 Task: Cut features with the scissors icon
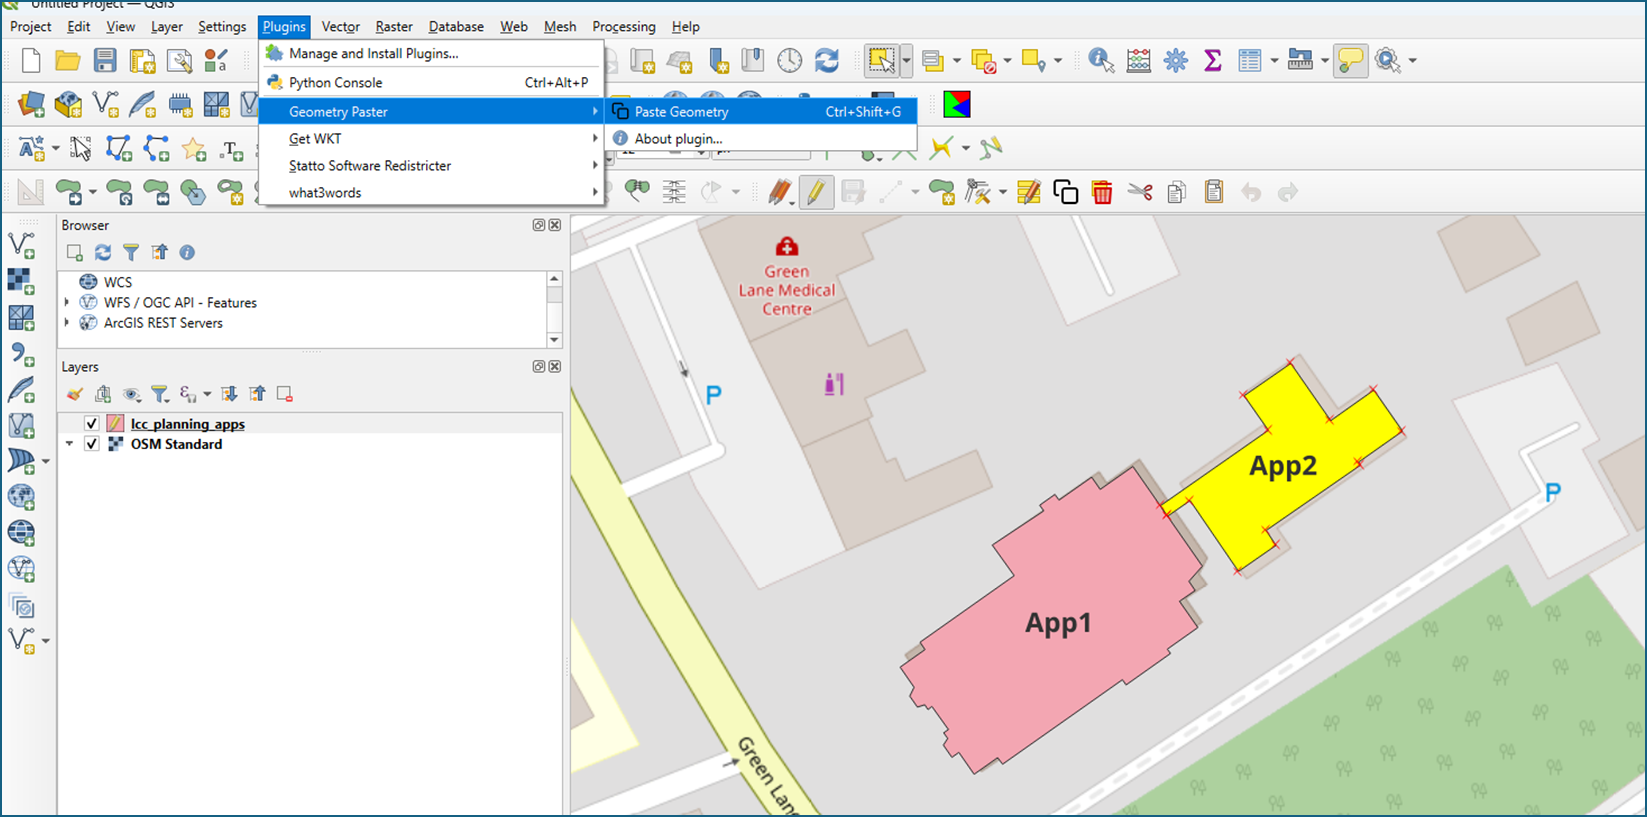pos(1140,192)
